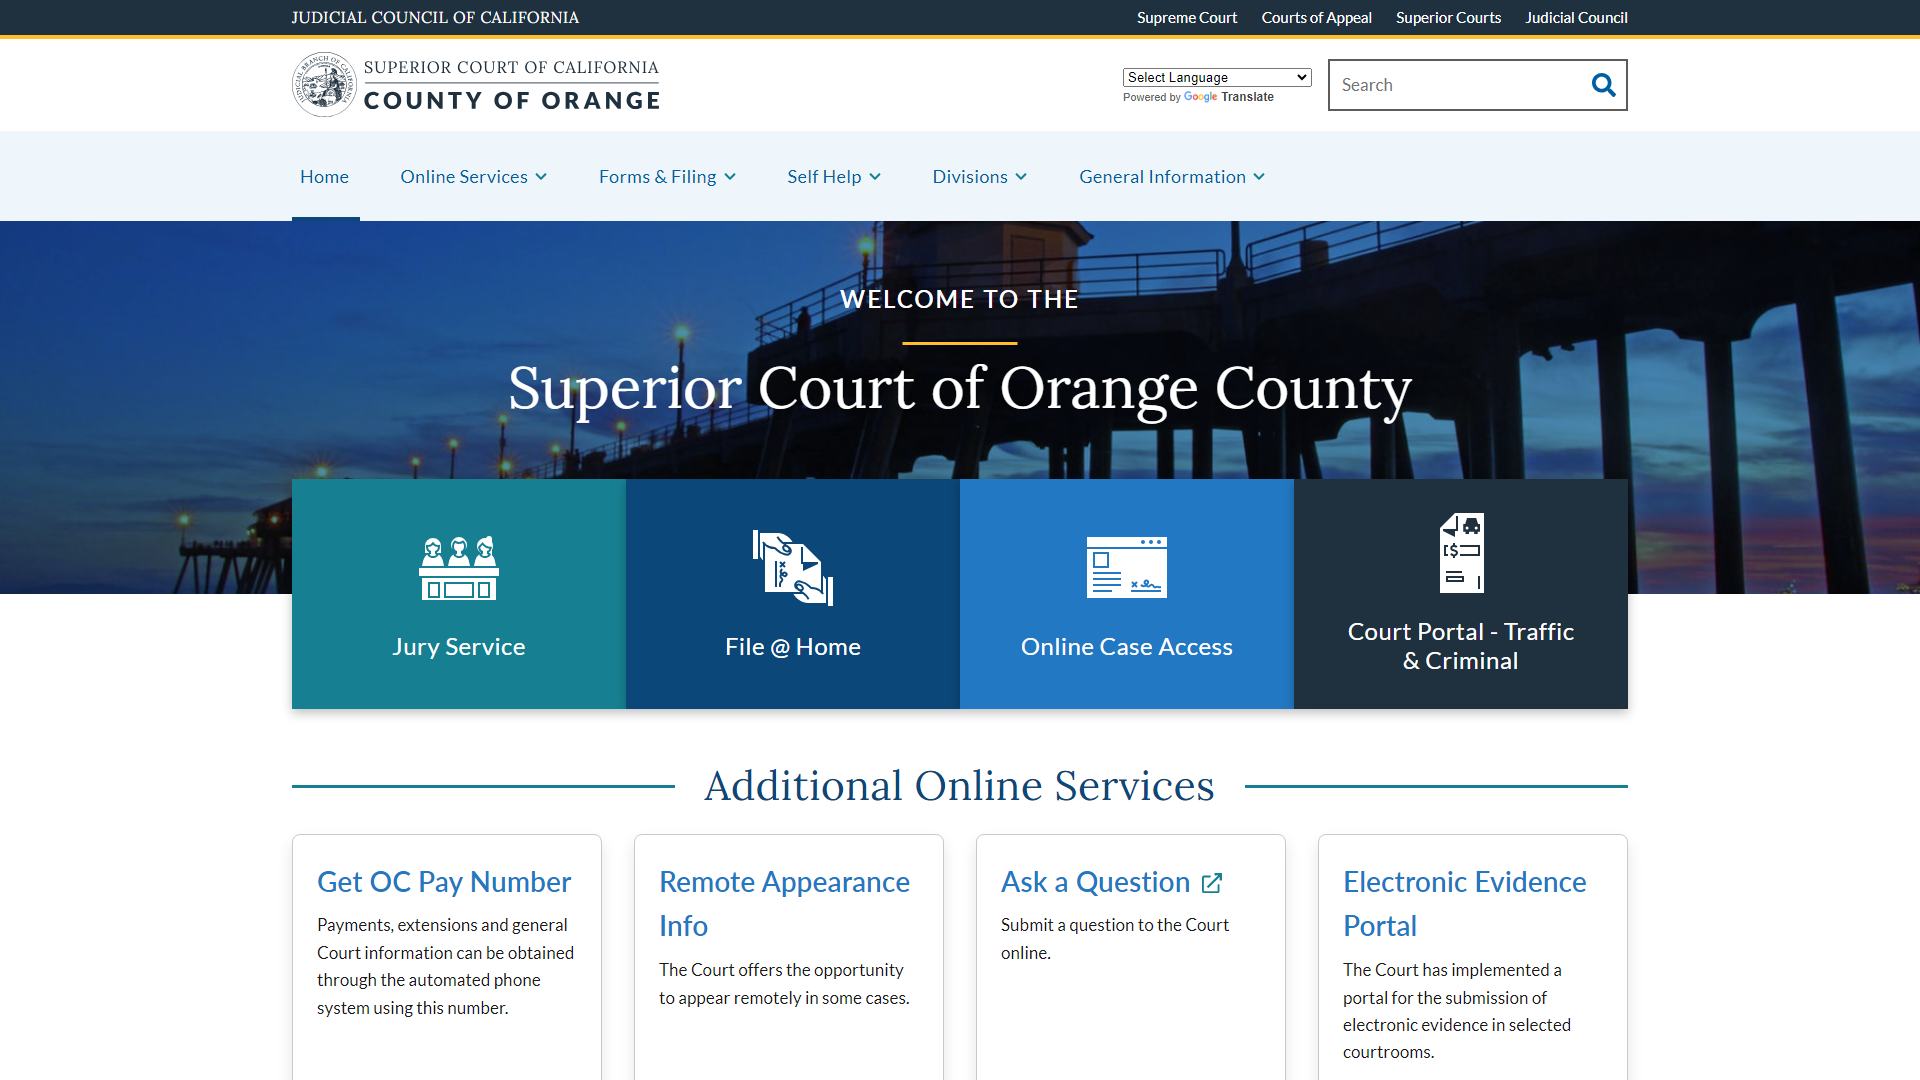The width and height of the screenshot is (1920, 1080).
Task: Click the Online Case Access browser icon
Action: 1127,567
